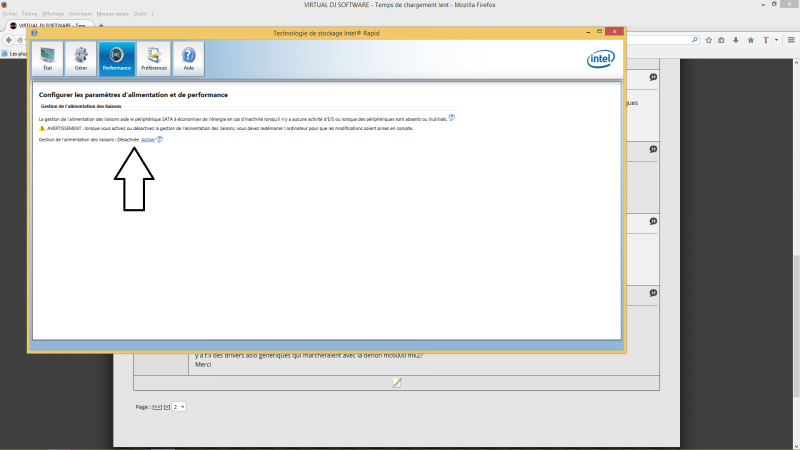Minimize the Firefox window

coord(763,4)
